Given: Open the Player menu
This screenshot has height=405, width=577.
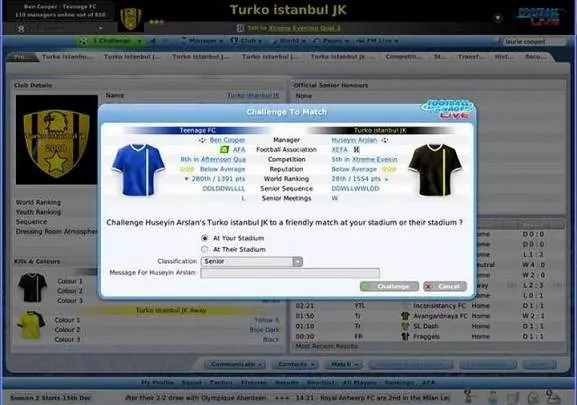Looking at the screenshot, I should coord(330,41).
